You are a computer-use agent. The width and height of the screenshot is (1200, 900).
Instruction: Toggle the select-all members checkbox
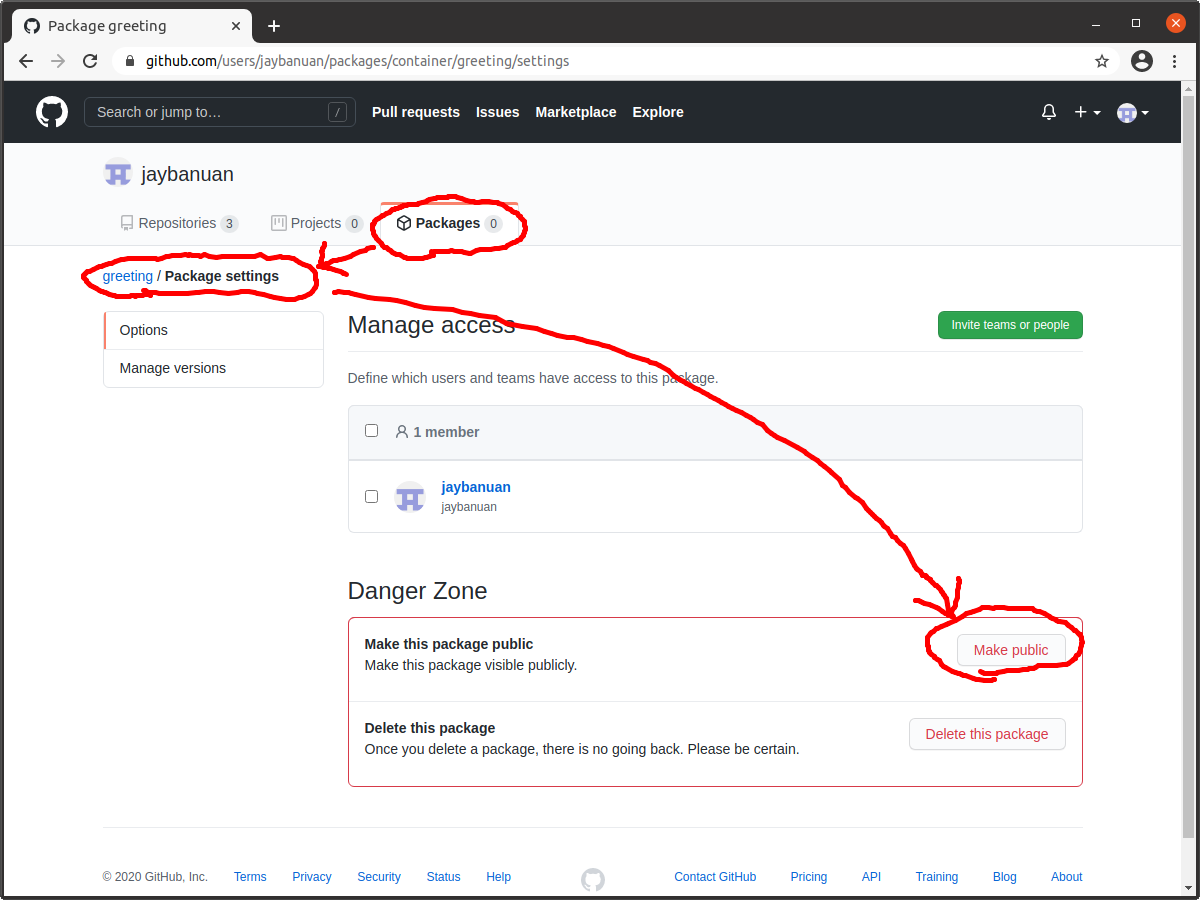pyautogui.click(x=371, y=430)
